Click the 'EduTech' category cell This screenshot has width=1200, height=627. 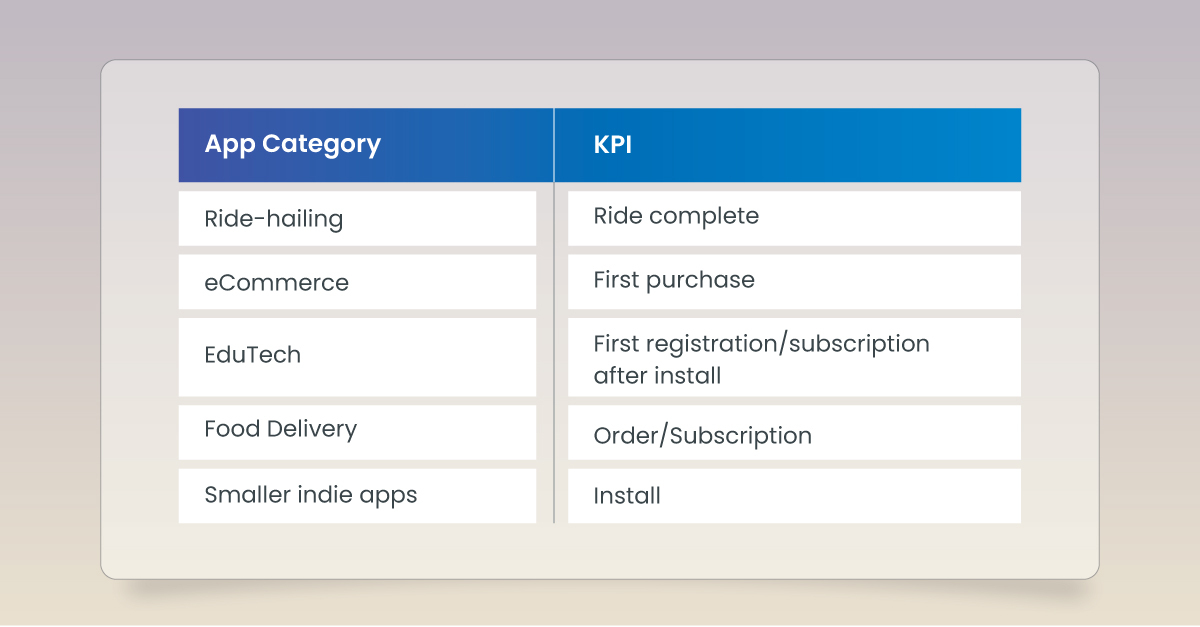pyautogui.click(x=357, y=357)
